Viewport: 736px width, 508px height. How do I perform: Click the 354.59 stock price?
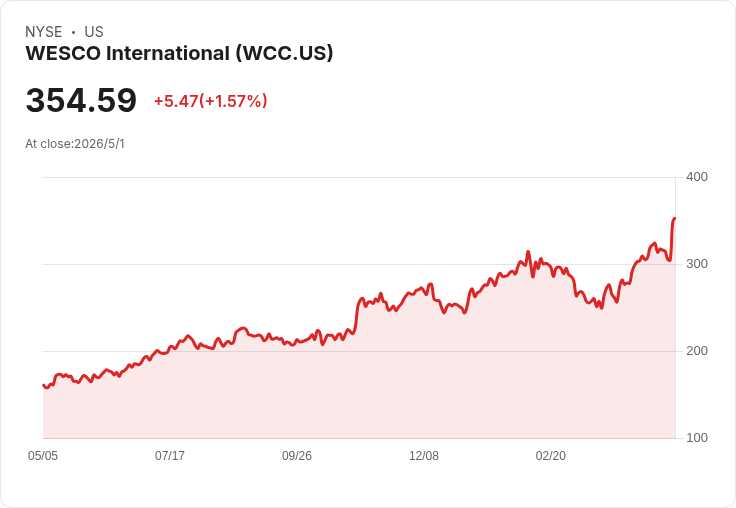tap(81, 100)
